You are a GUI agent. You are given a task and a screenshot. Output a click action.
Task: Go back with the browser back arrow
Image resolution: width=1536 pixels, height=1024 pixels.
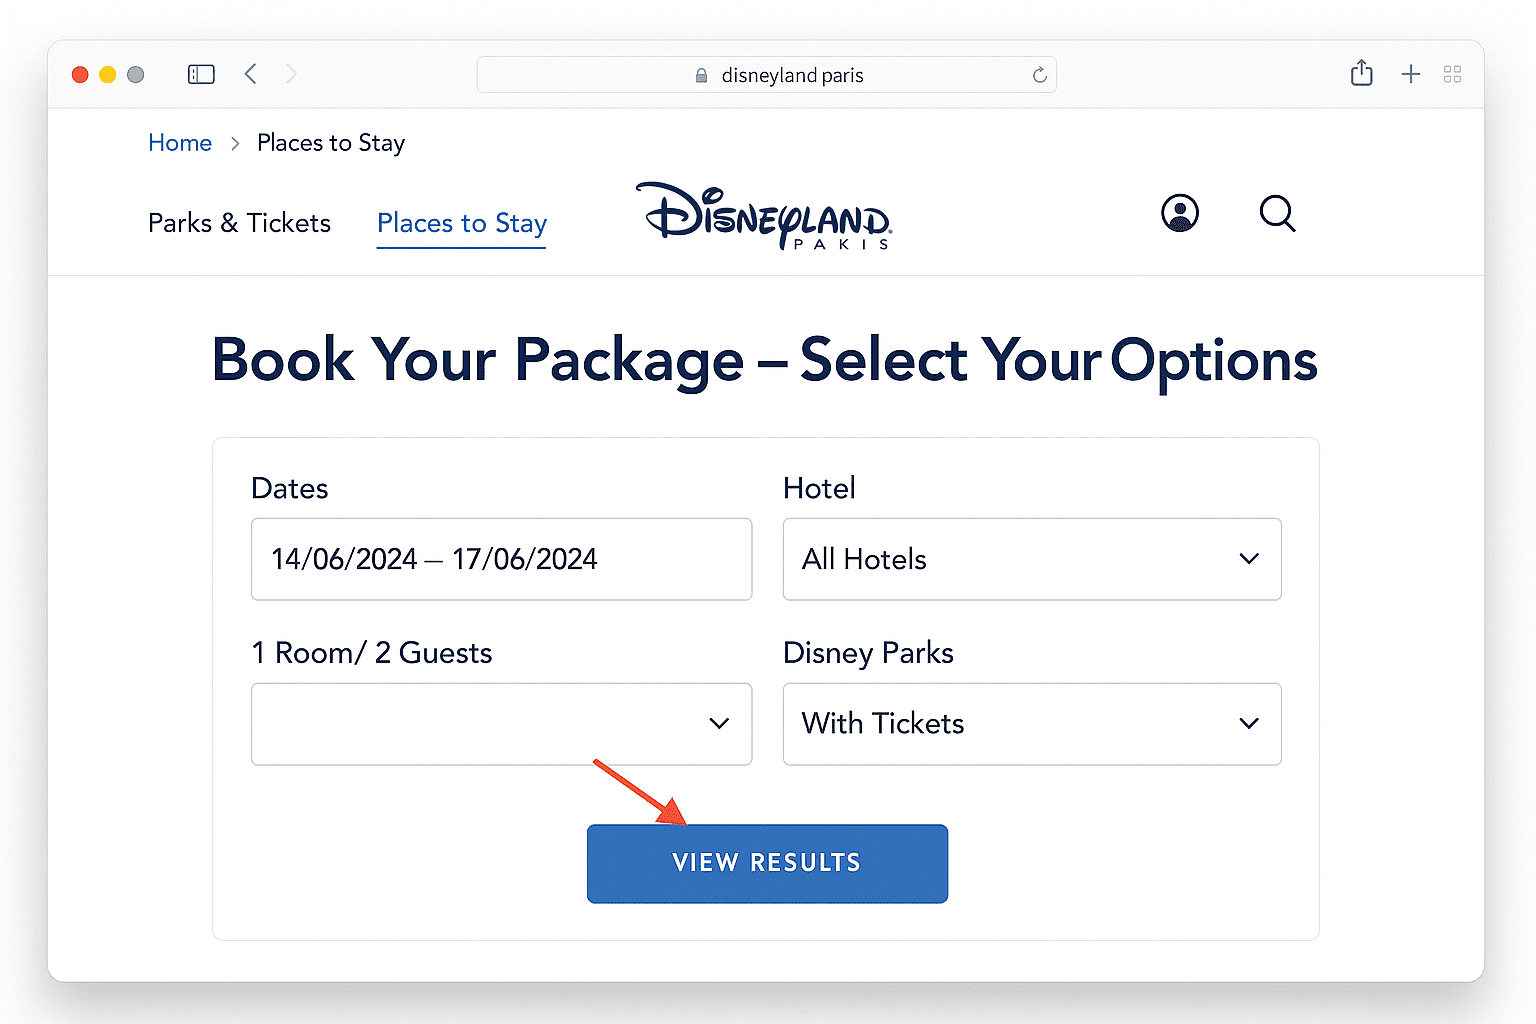(251, 74)
